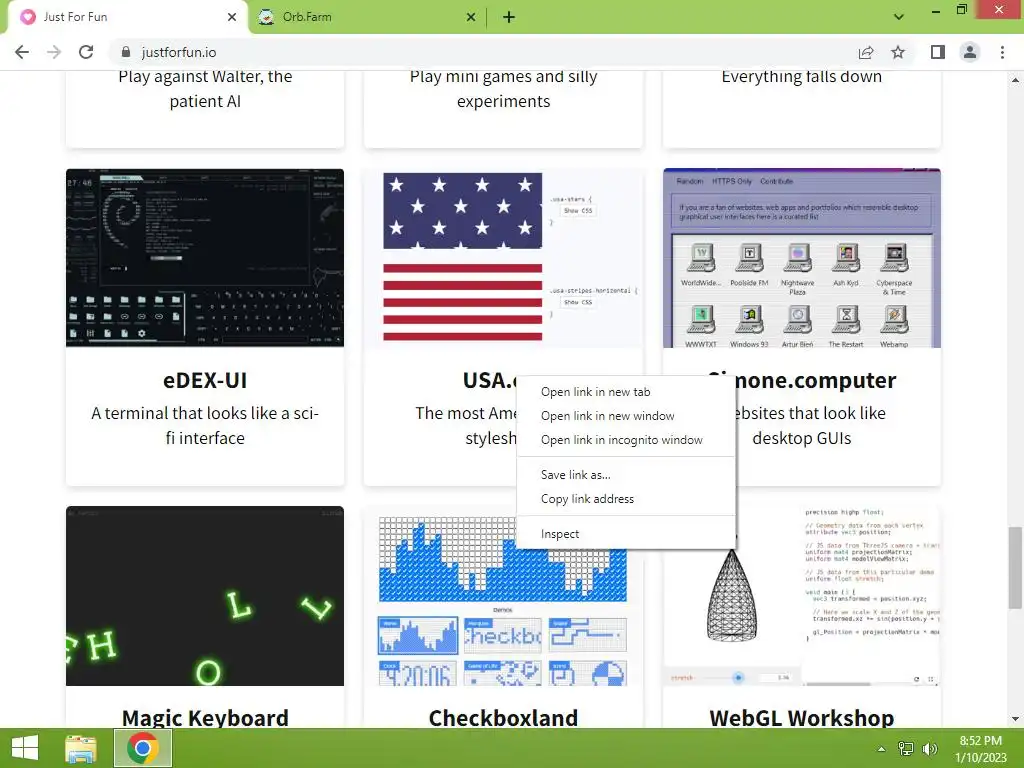The width and height of the screenshot is (1024, 768).
Task: Close the Orb.Farm tab
Action: pos(471,17)
